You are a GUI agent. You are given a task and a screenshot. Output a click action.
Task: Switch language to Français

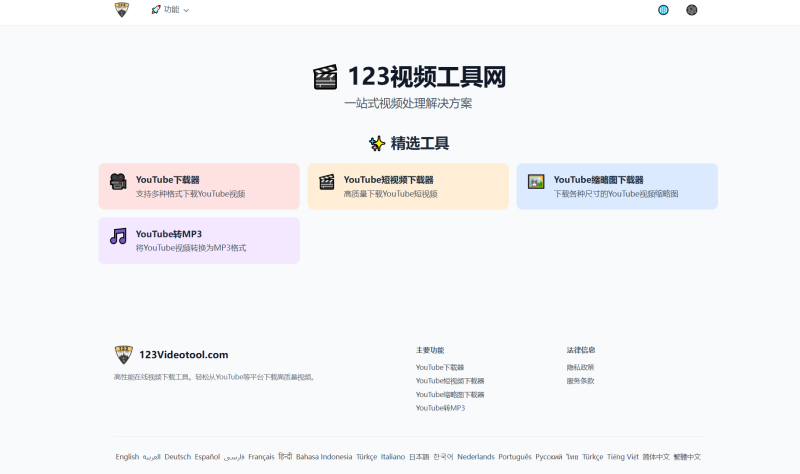click(261, 457)
